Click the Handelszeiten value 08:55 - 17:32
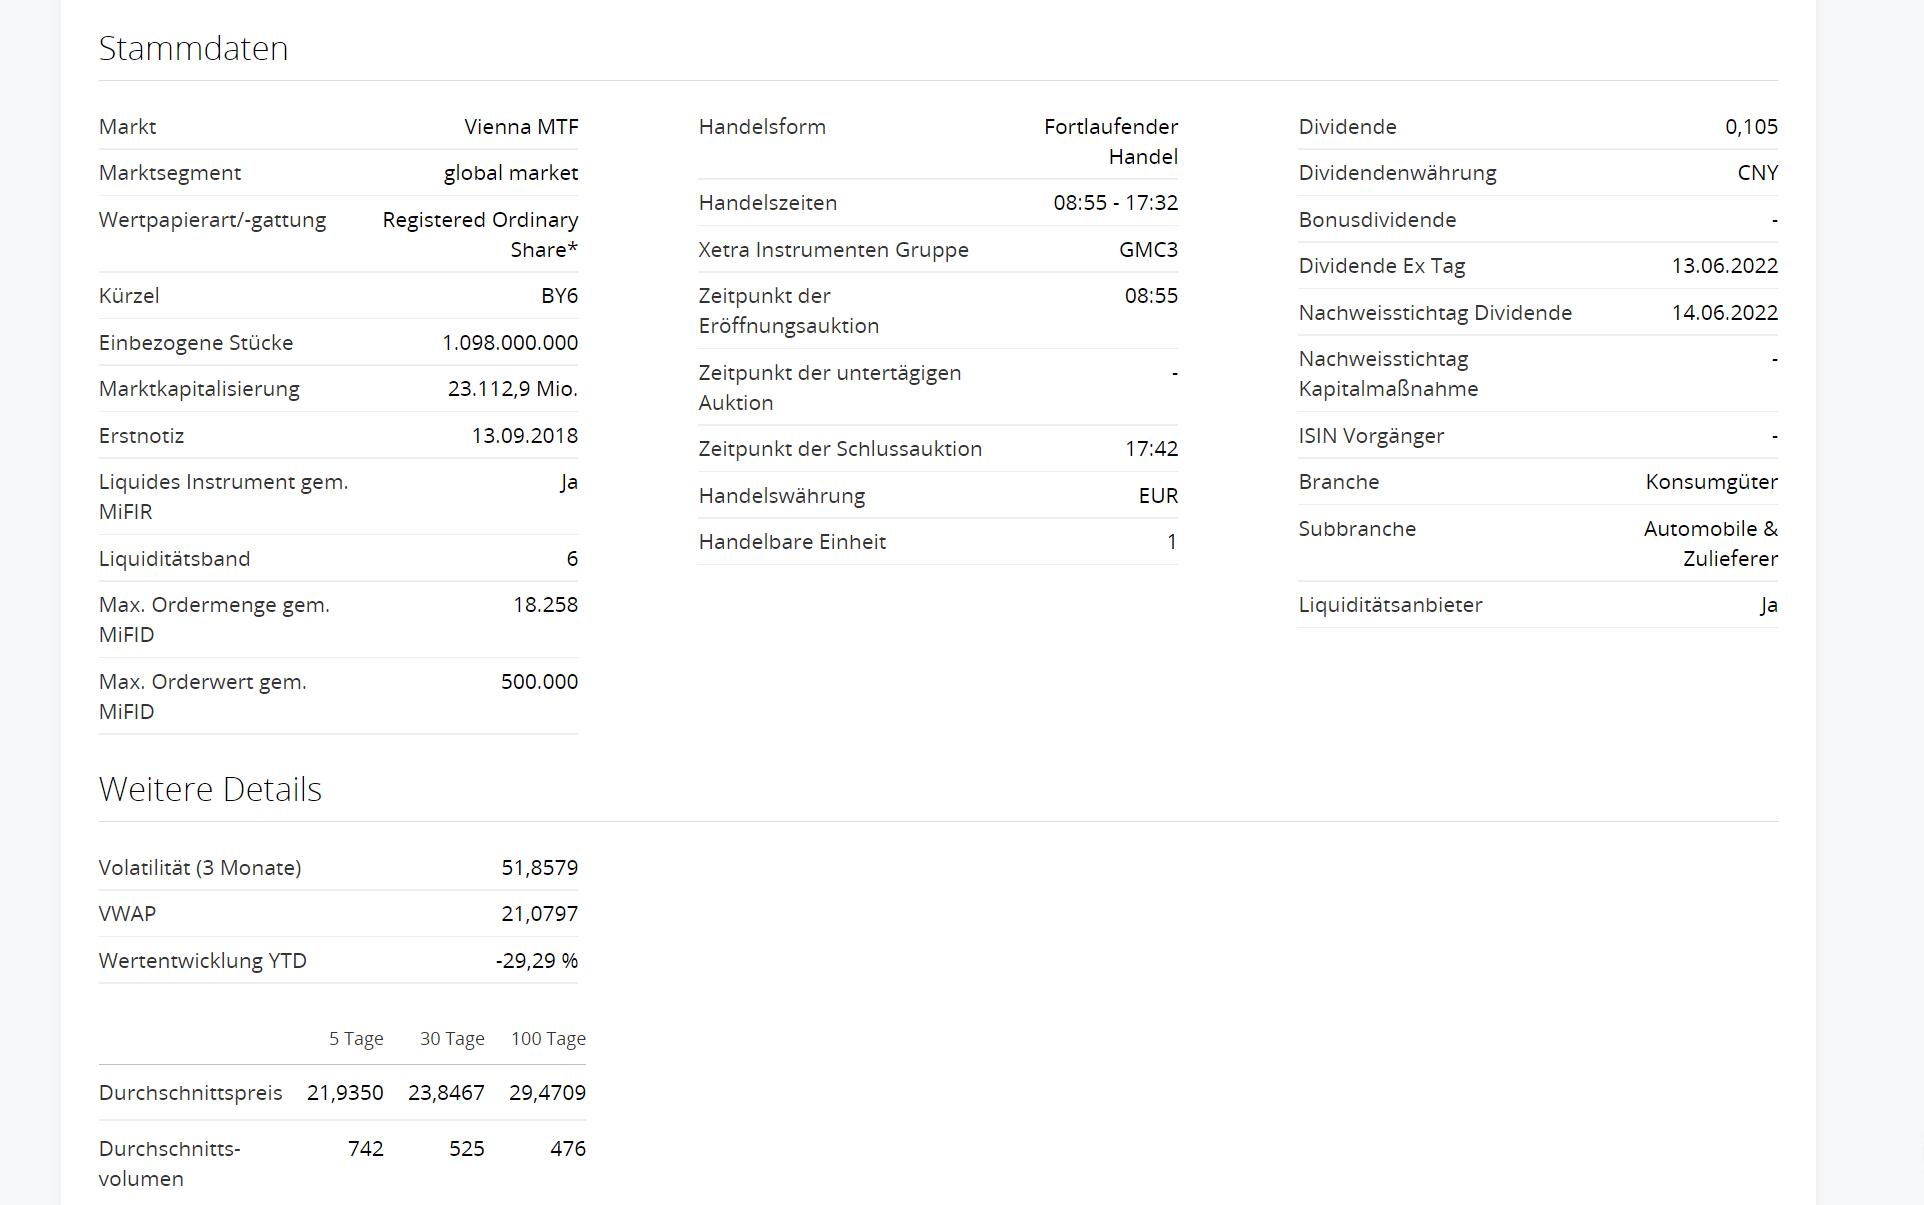 (x=1115, y=203)
